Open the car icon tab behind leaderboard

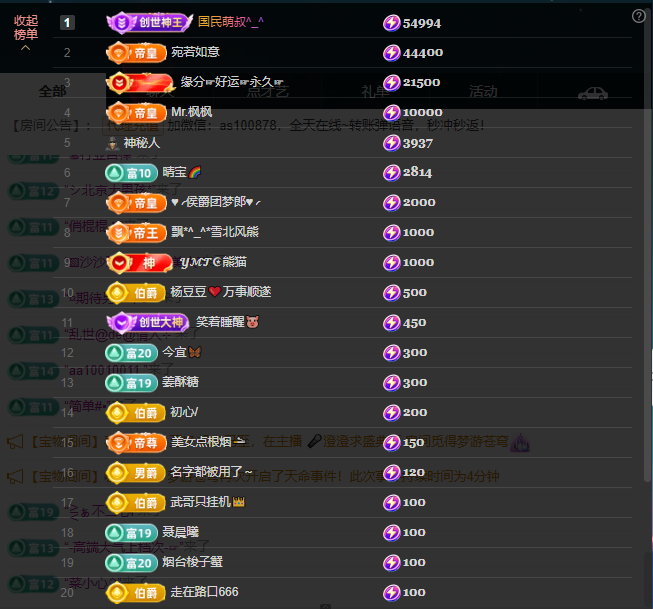pos(593,93)
